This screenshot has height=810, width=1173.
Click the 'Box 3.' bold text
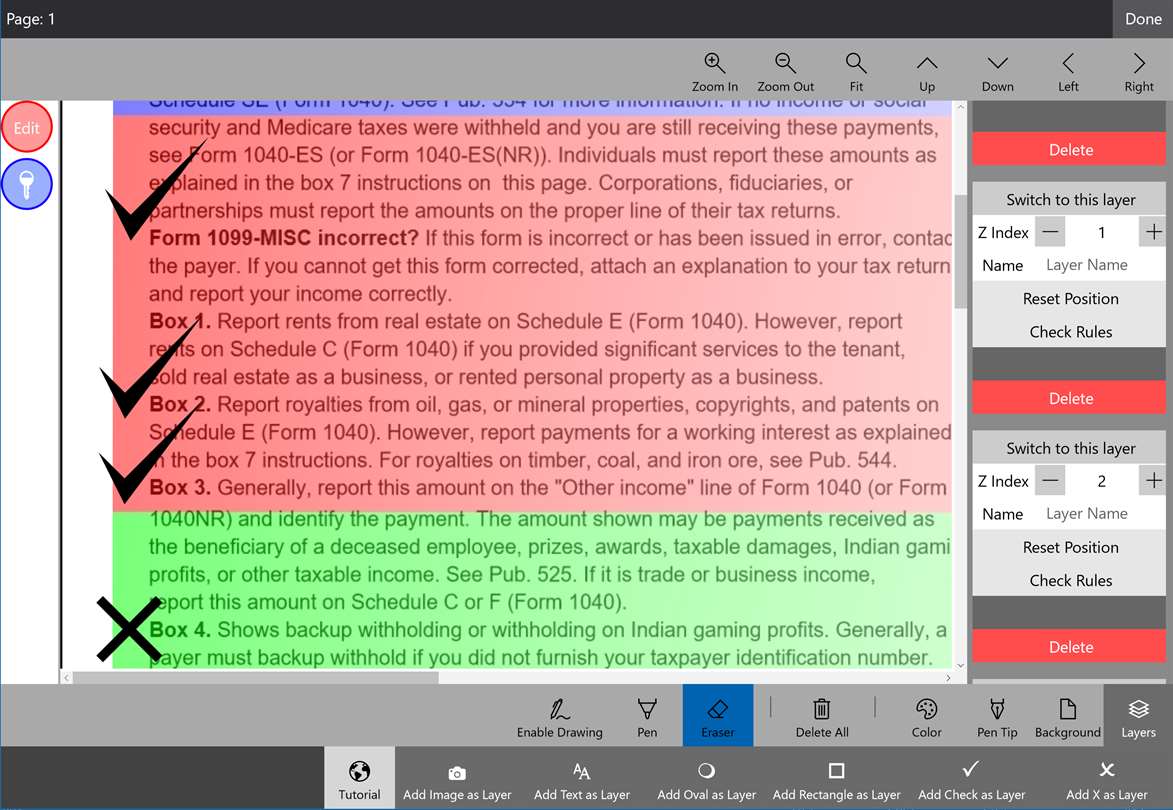[x=180, y=488]
